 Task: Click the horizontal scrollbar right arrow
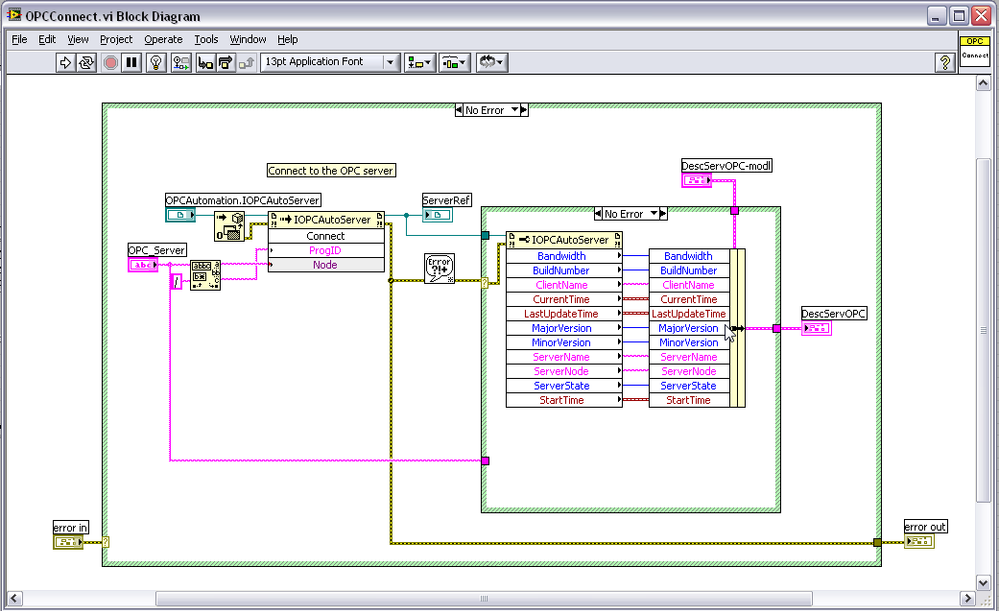pos(968,598)
